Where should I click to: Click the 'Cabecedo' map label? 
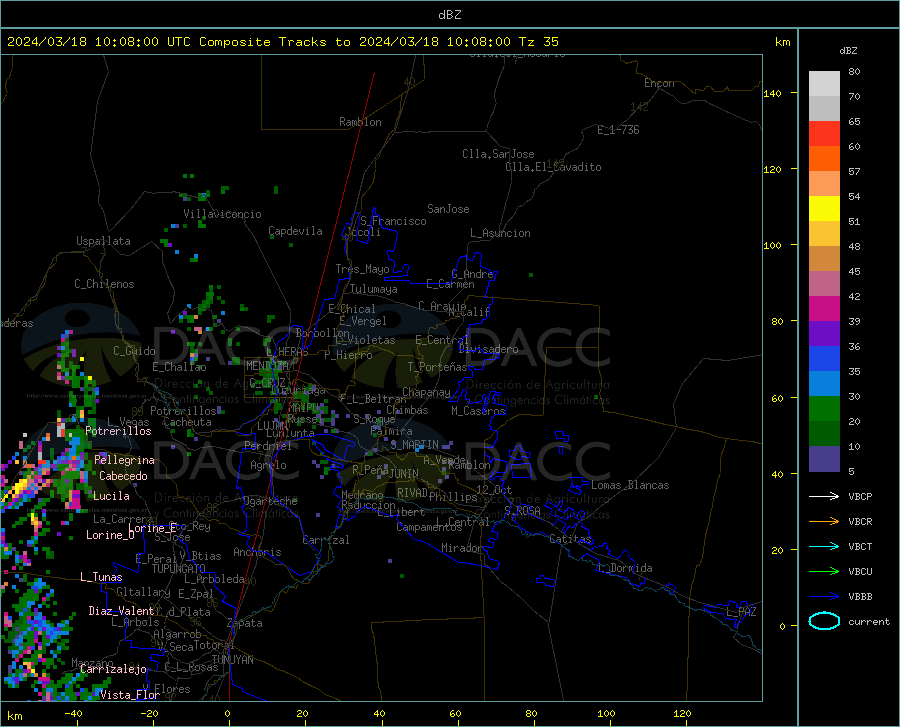(123, 476)
